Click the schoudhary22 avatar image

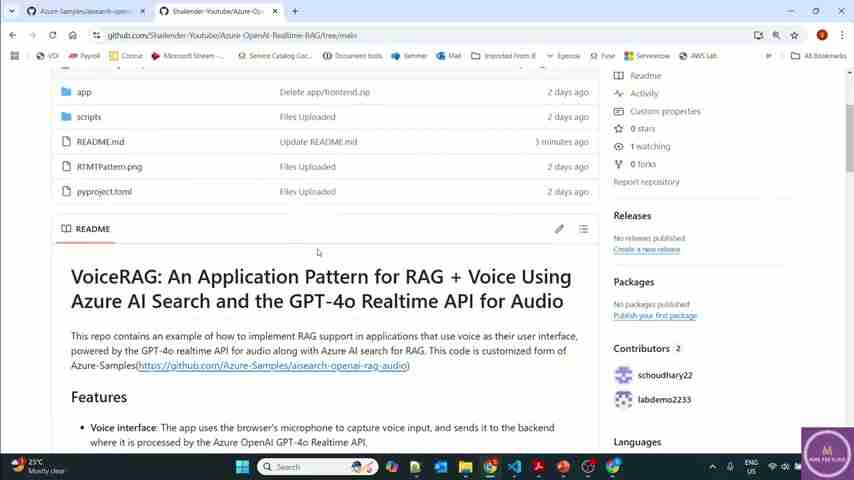623,375
